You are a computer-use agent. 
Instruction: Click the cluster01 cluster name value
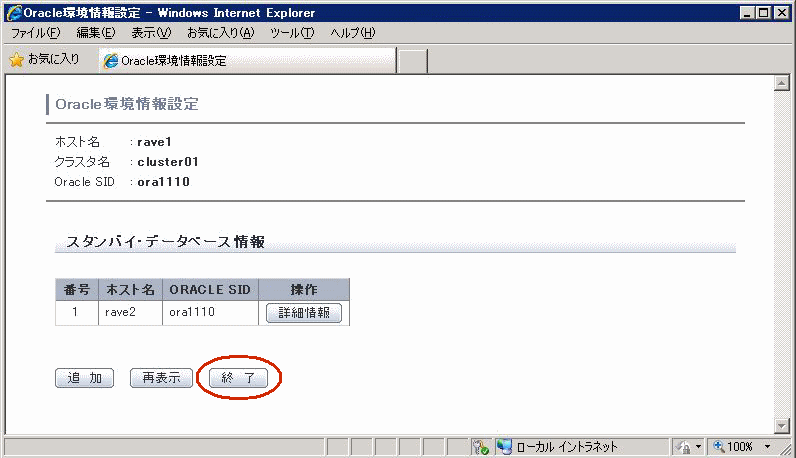(x=168, y=162)
